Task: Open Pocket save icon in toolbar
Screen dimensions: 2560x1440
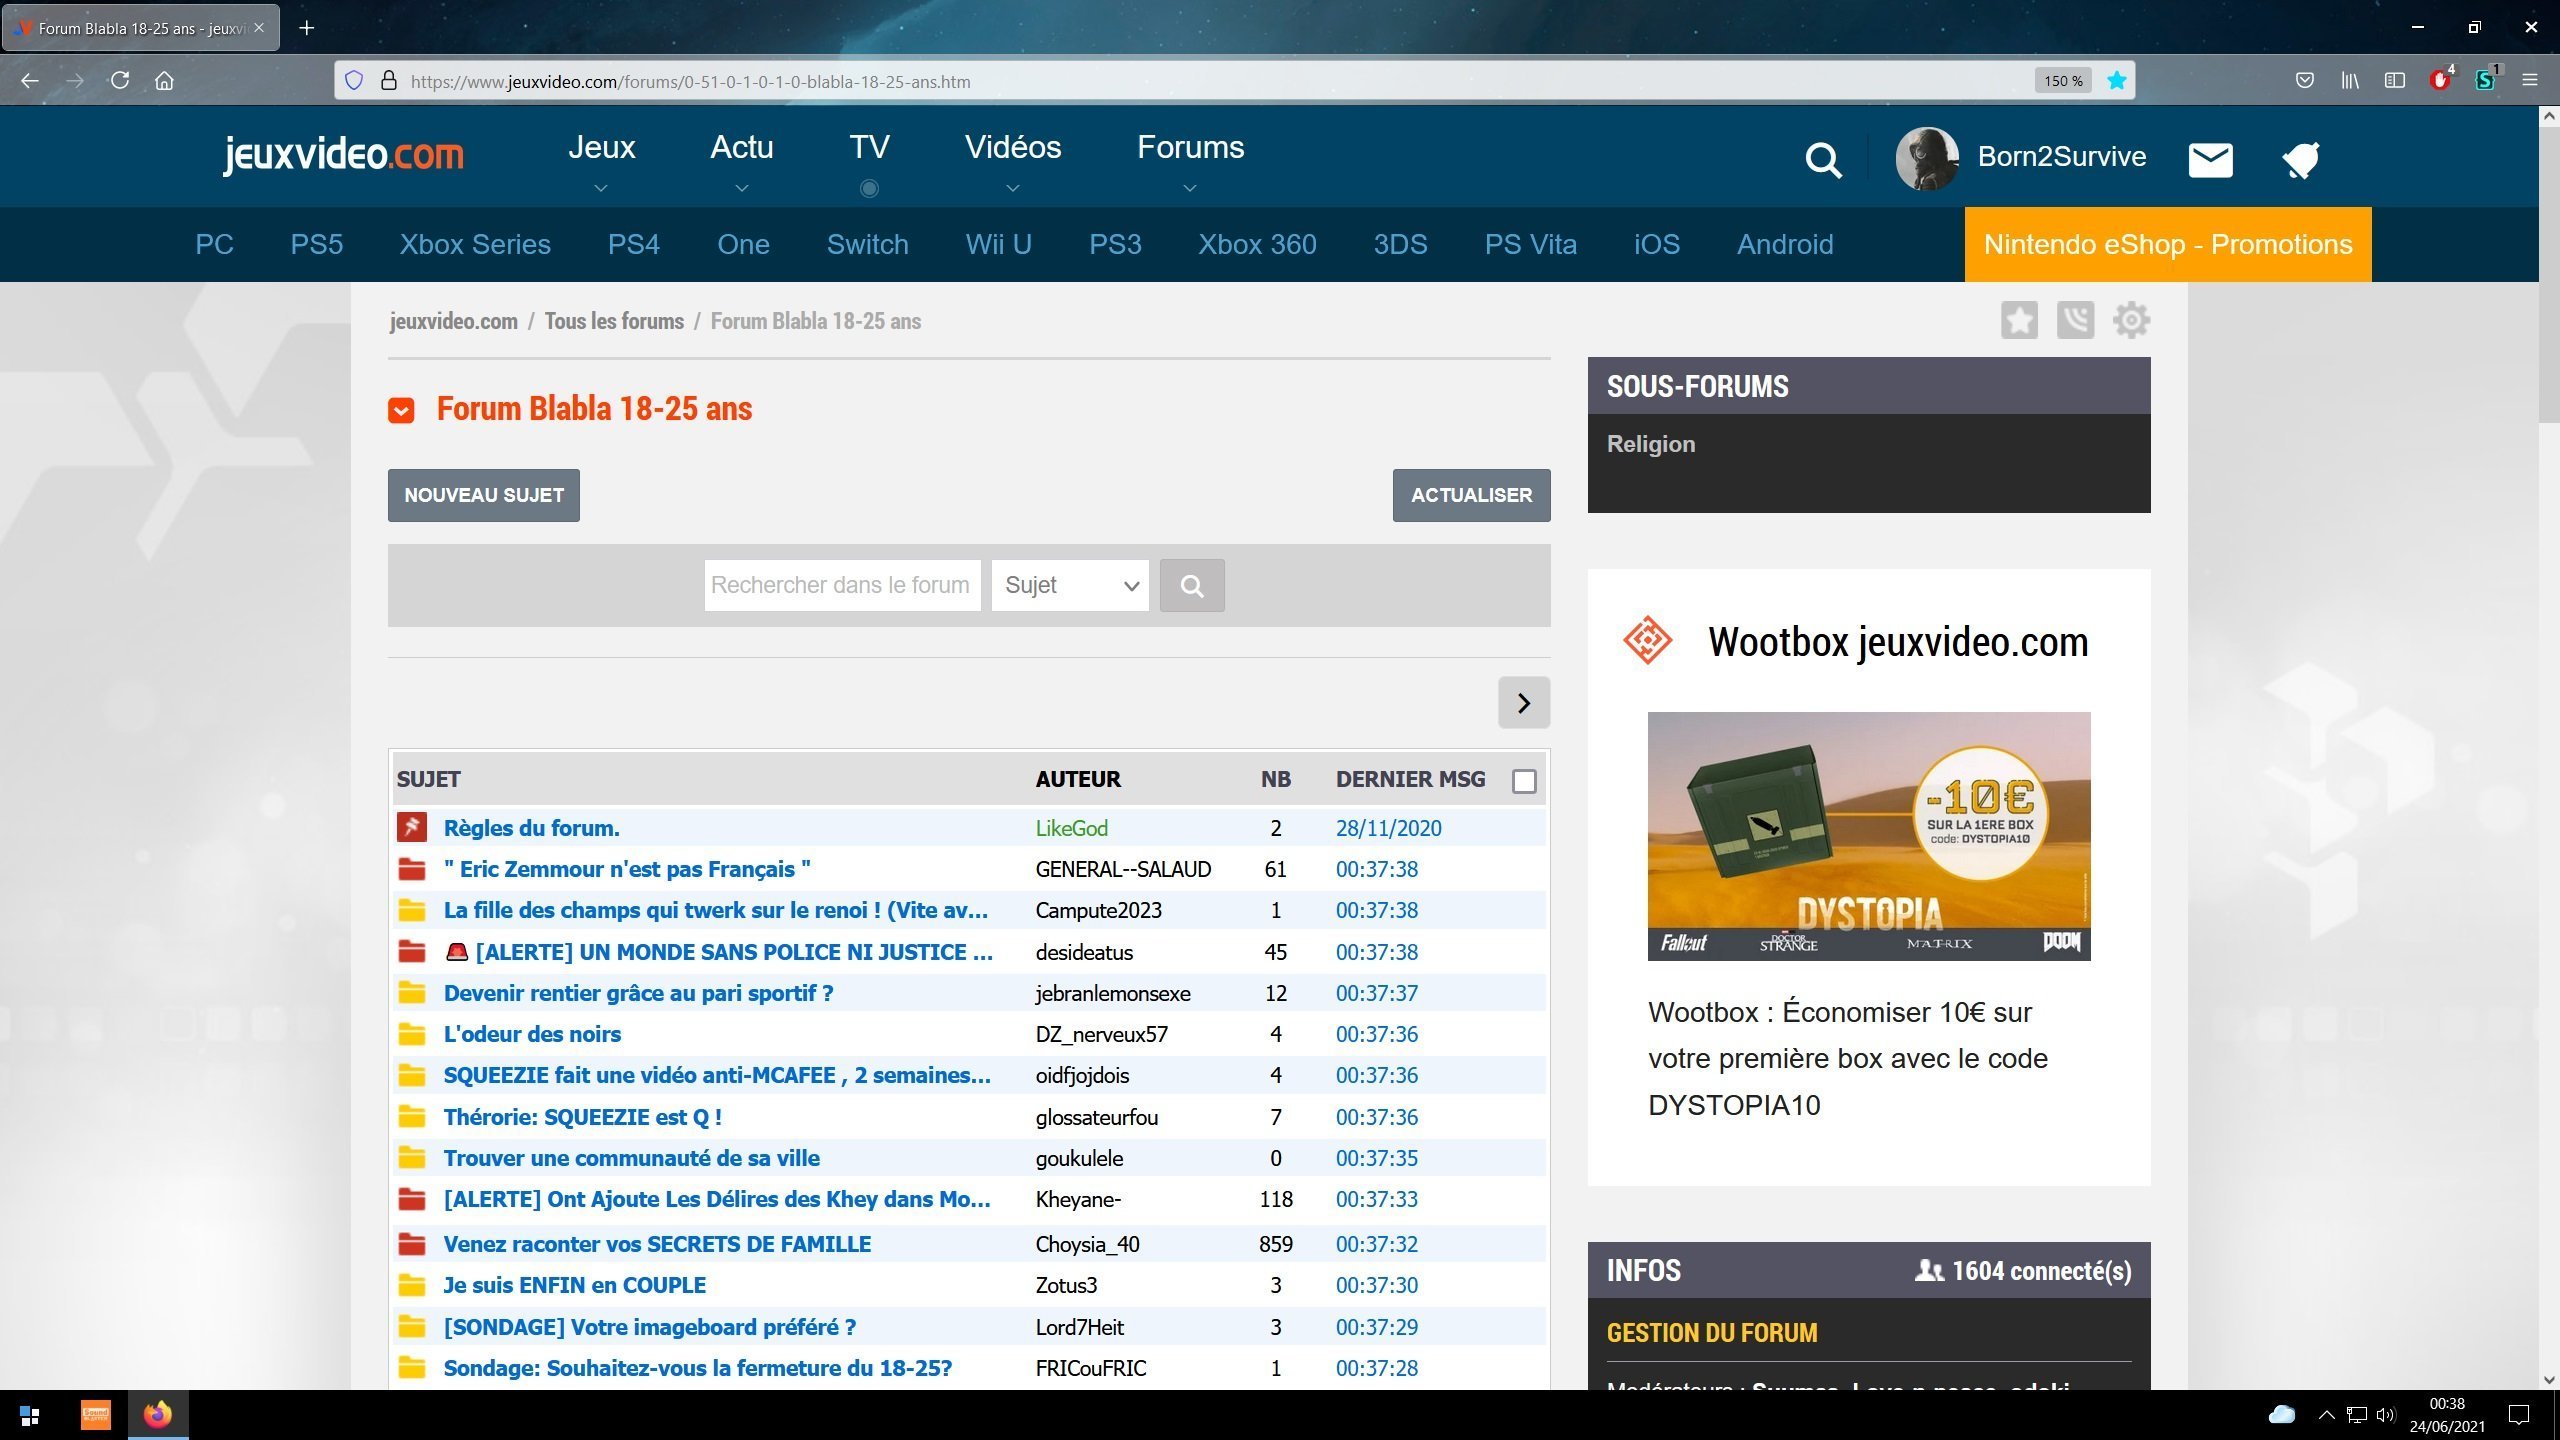Action: pos(2304,81)
